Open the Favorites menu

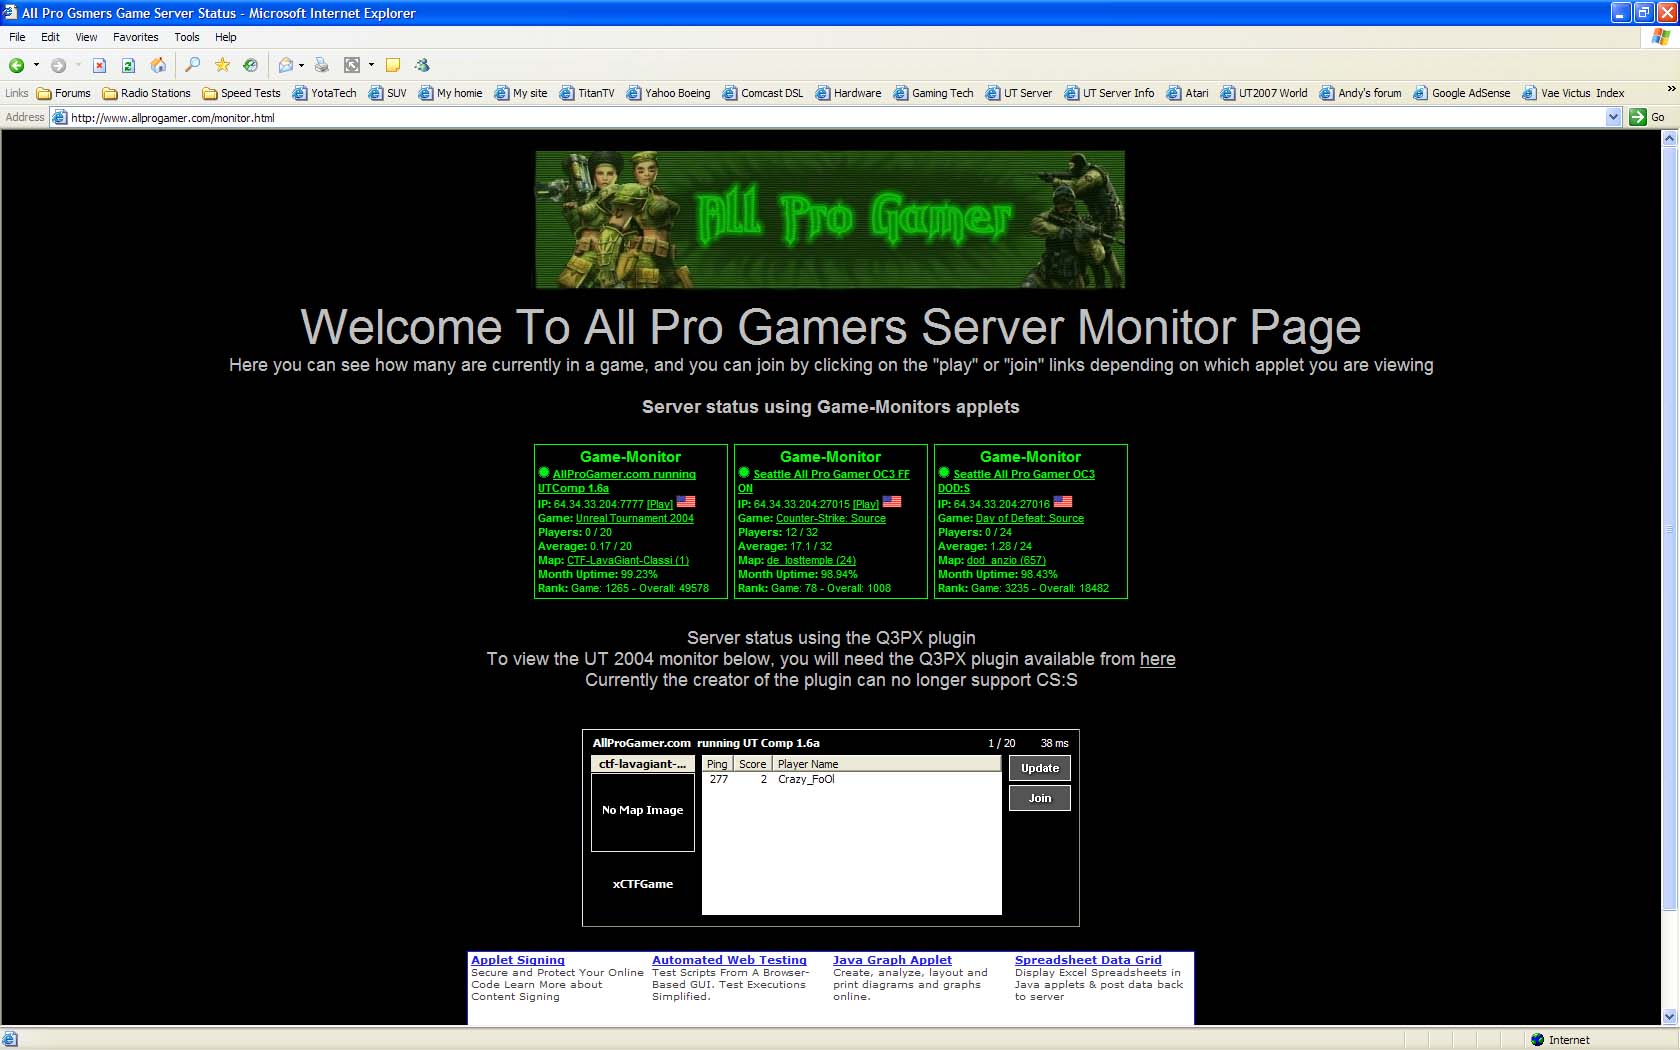point(135,37)
